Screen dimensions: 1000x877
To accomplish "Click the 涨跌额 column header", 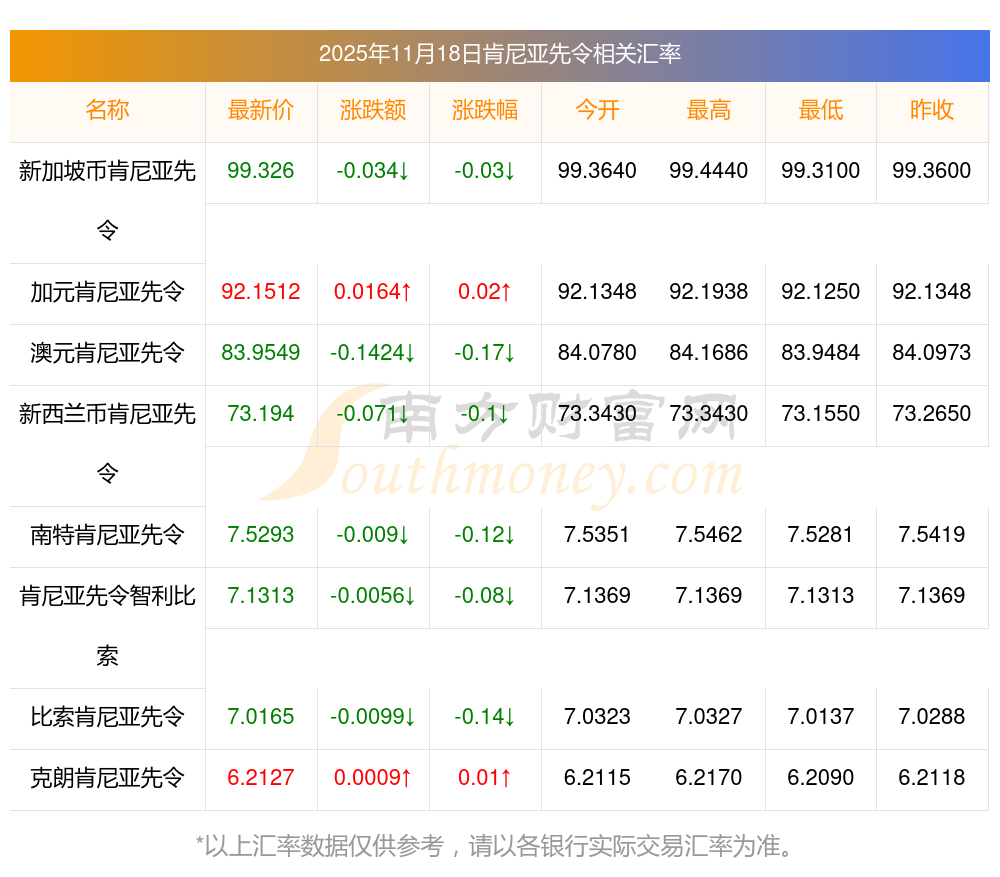I will (373, 110).
